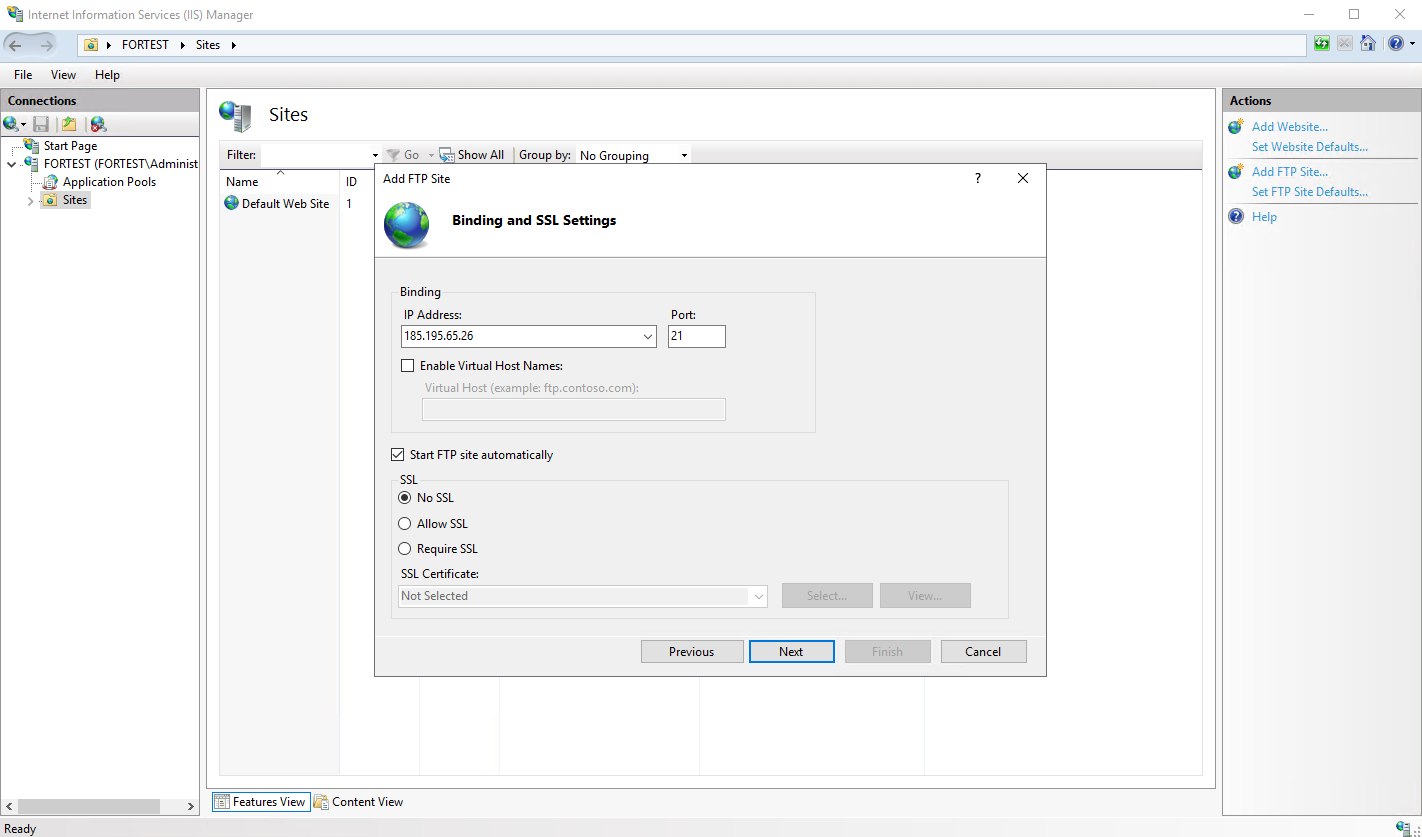Enable Virtual Host Names checkbox

pyautogui.click(x=407, y=366)
